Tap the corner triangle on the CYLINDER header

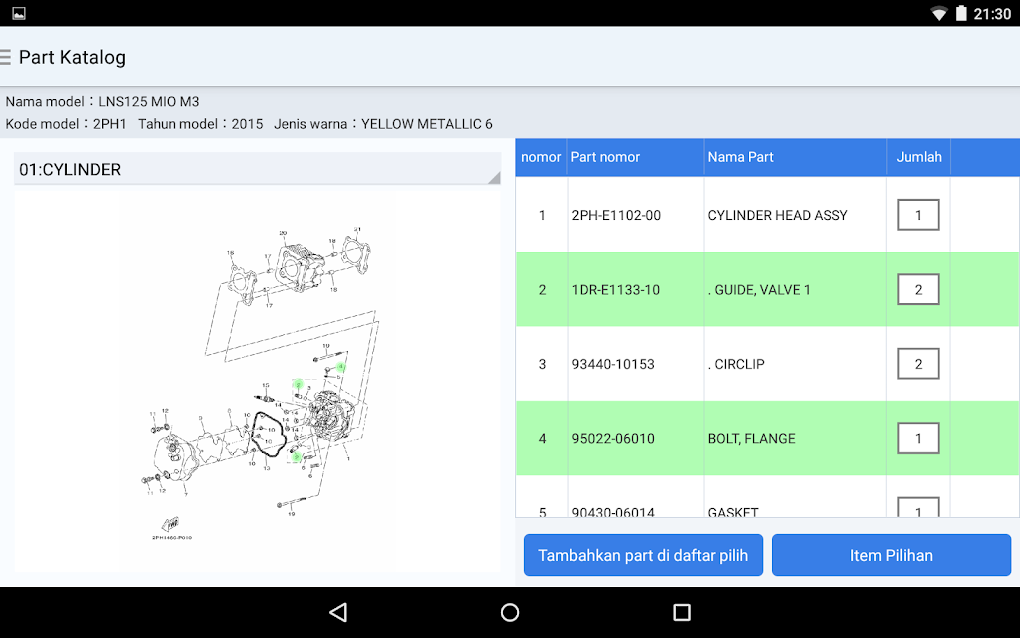[493, 178]
